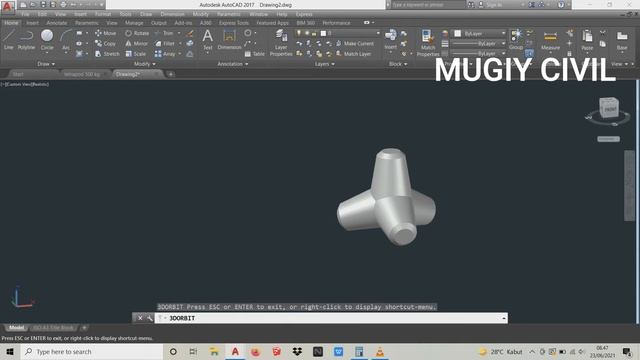This screenshot has height=360, width=640.
Task: Click the Offset icon beside Array
Action: (x=190, y=54)
